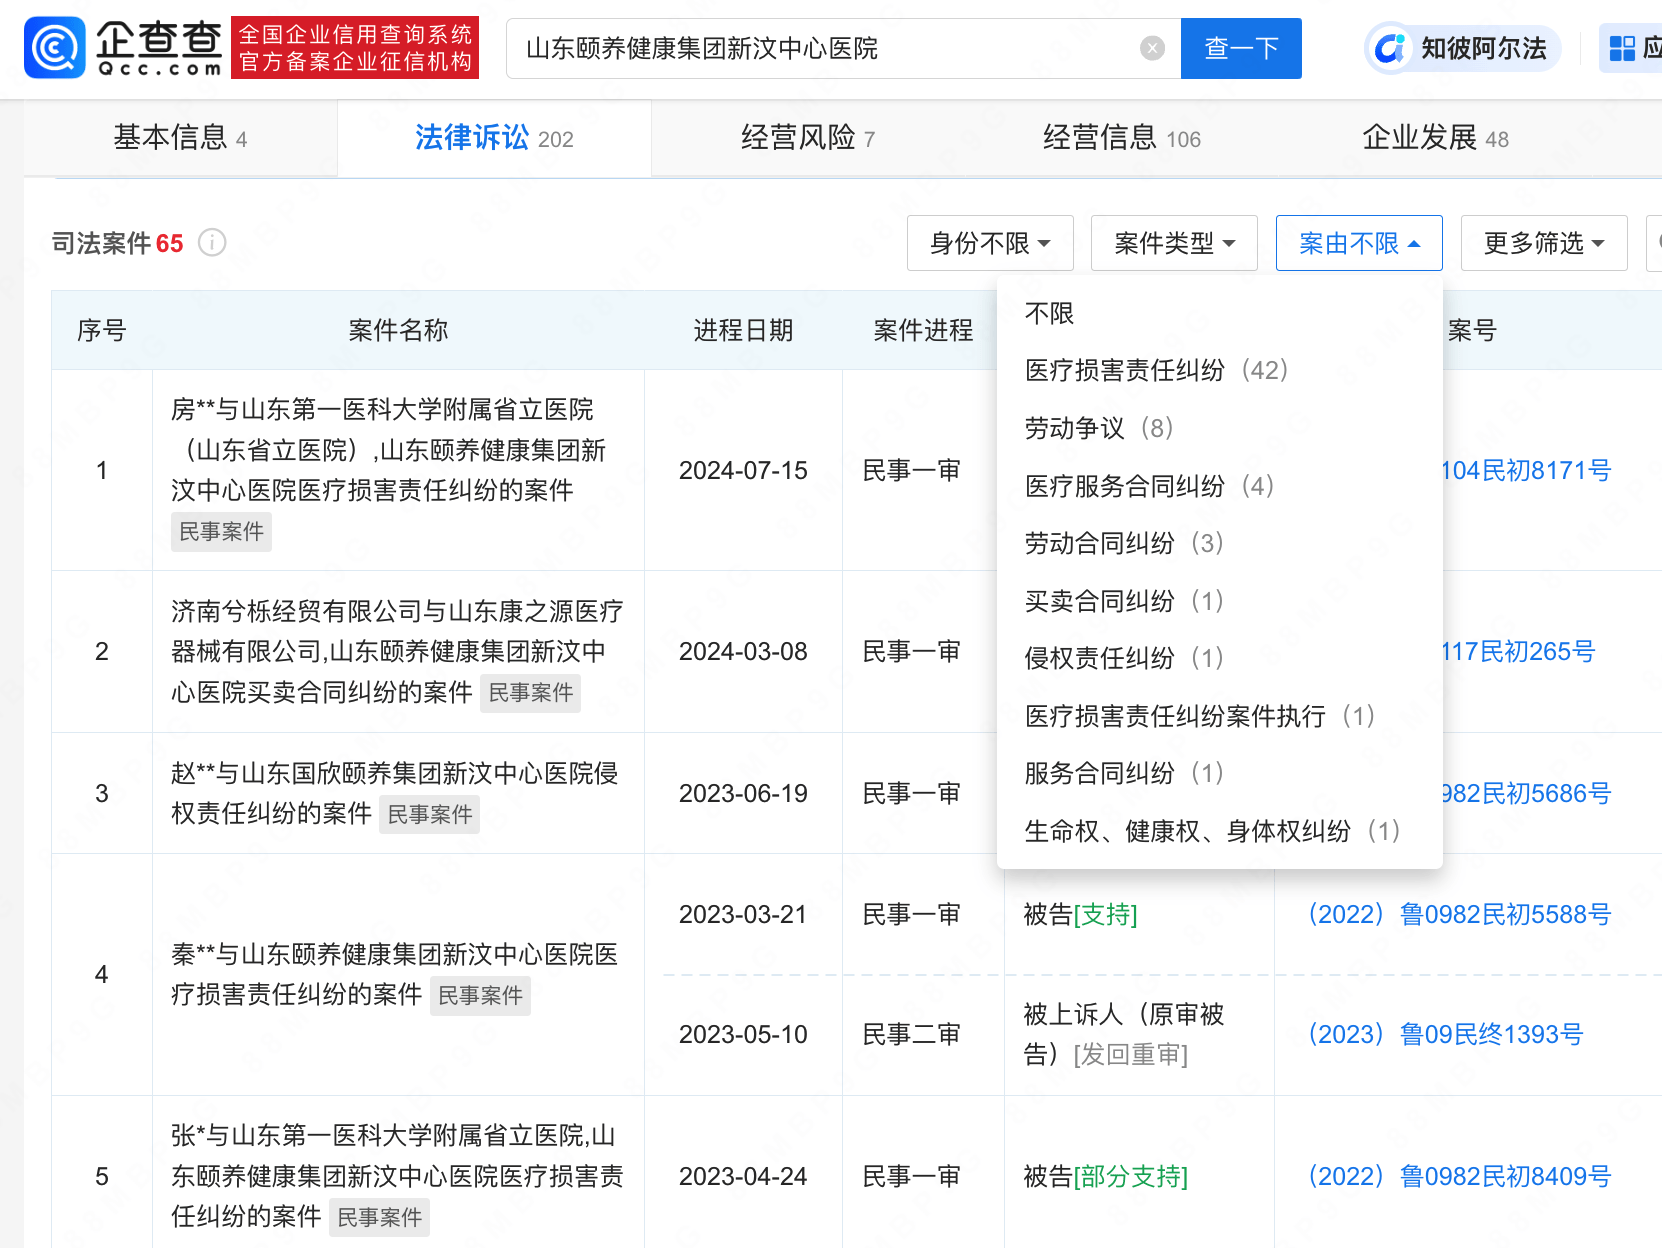
Task: Open case 济南兮栎经贸有限公司 买卖合同纠纷
Action: tap(396, 651)
